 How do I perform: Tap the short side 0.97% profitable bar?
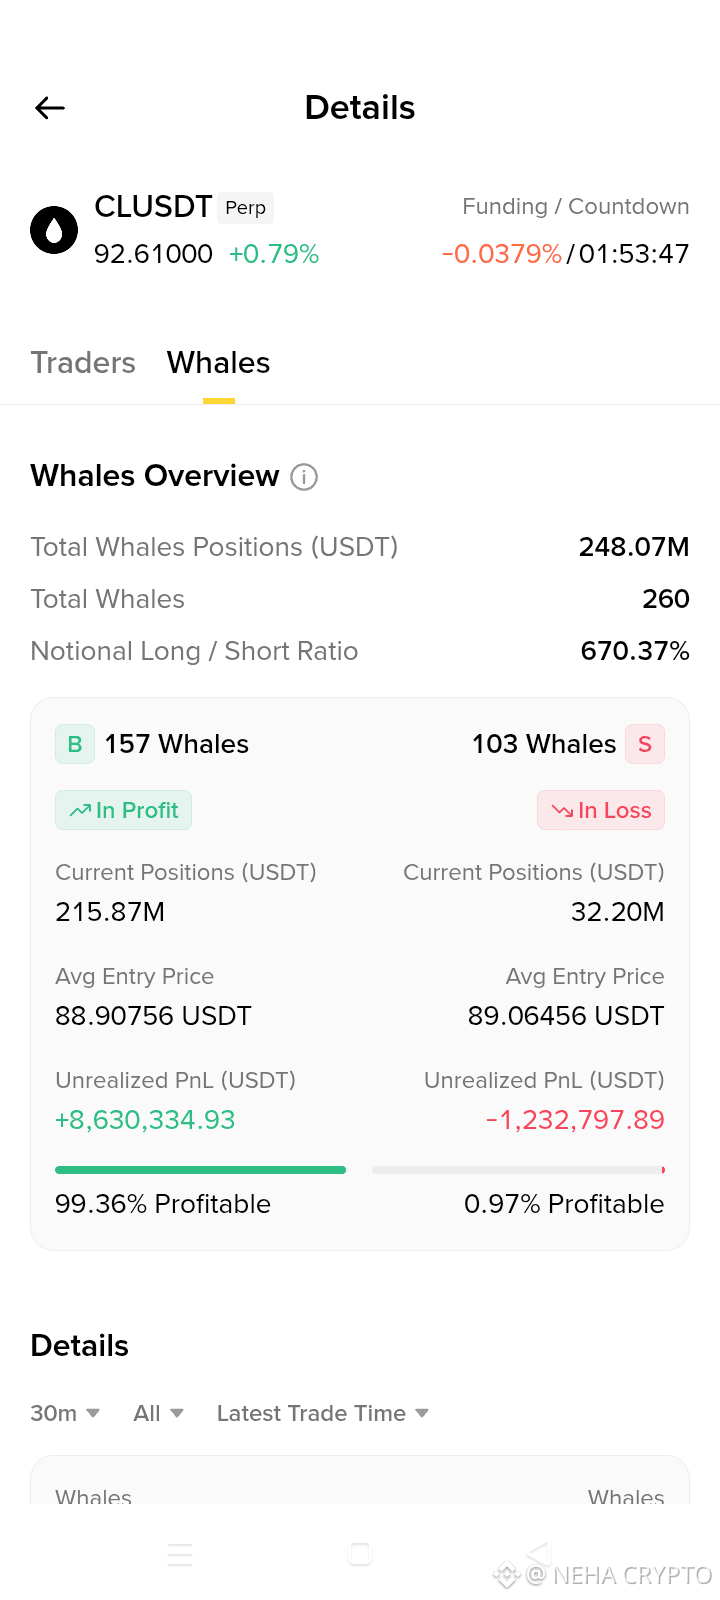(518, 1169)
